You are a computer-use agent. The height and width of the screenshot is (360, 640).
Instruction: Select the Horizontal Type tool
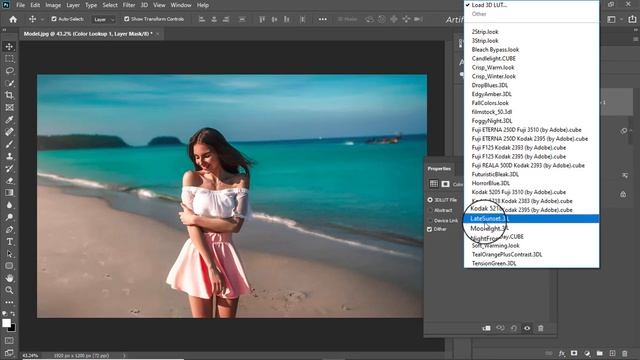tap(9, 242)
